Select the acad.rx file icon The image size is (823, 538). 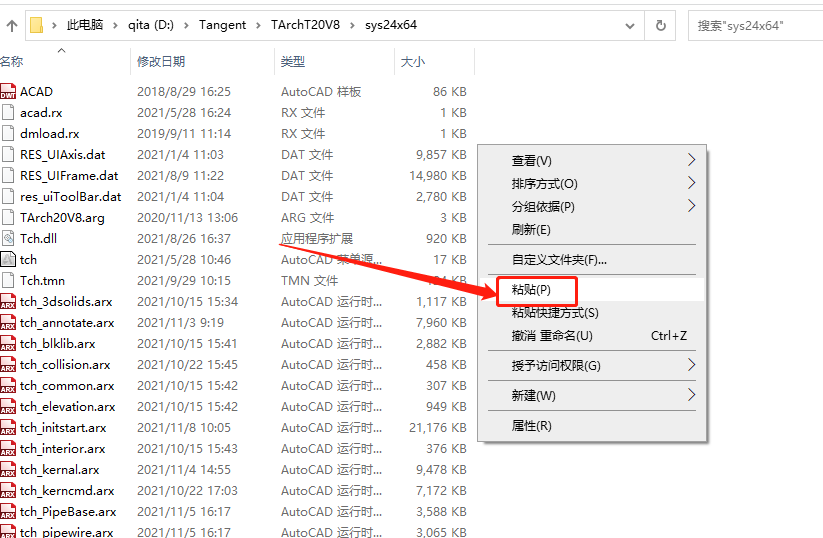click(x=8, y=113)
